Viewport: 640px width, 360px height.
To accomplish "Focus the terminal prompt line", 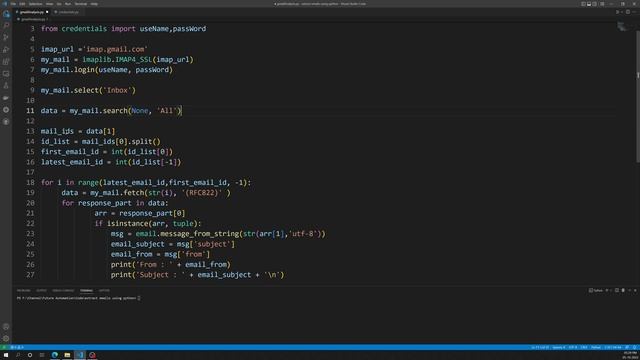I will click(78, 298).
